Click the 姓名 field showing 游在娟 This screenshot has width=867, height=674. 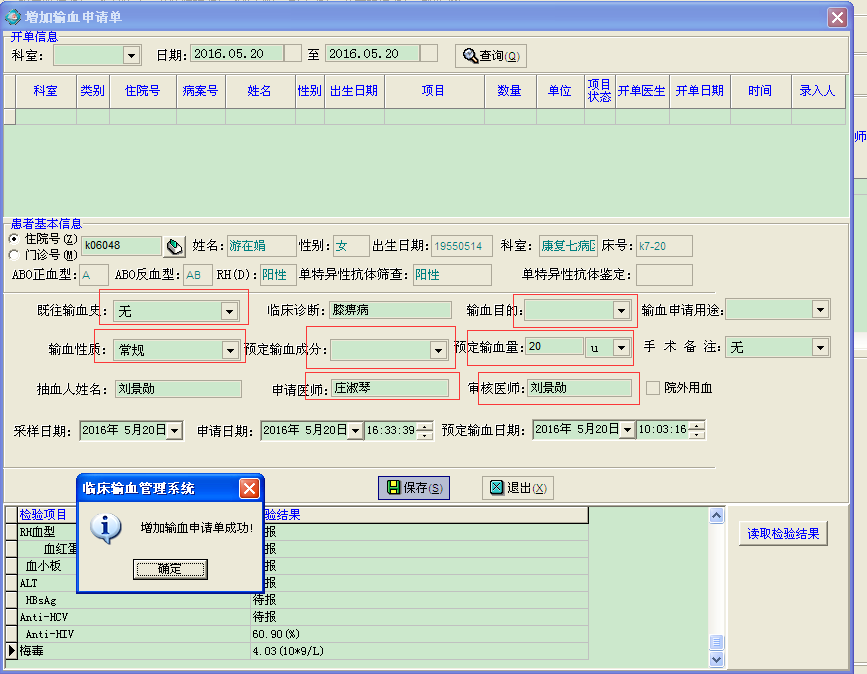tap(261, 246)
